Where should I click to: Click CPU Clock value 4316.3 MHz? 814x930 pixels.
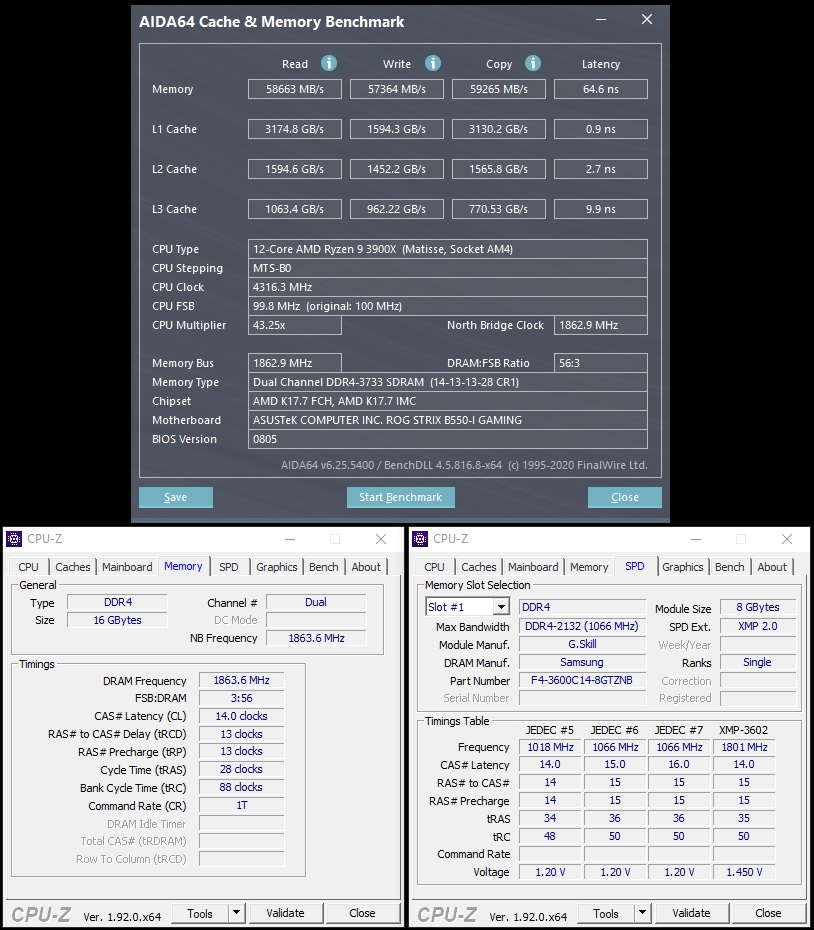pyautogui.click(x=448, y=287)
